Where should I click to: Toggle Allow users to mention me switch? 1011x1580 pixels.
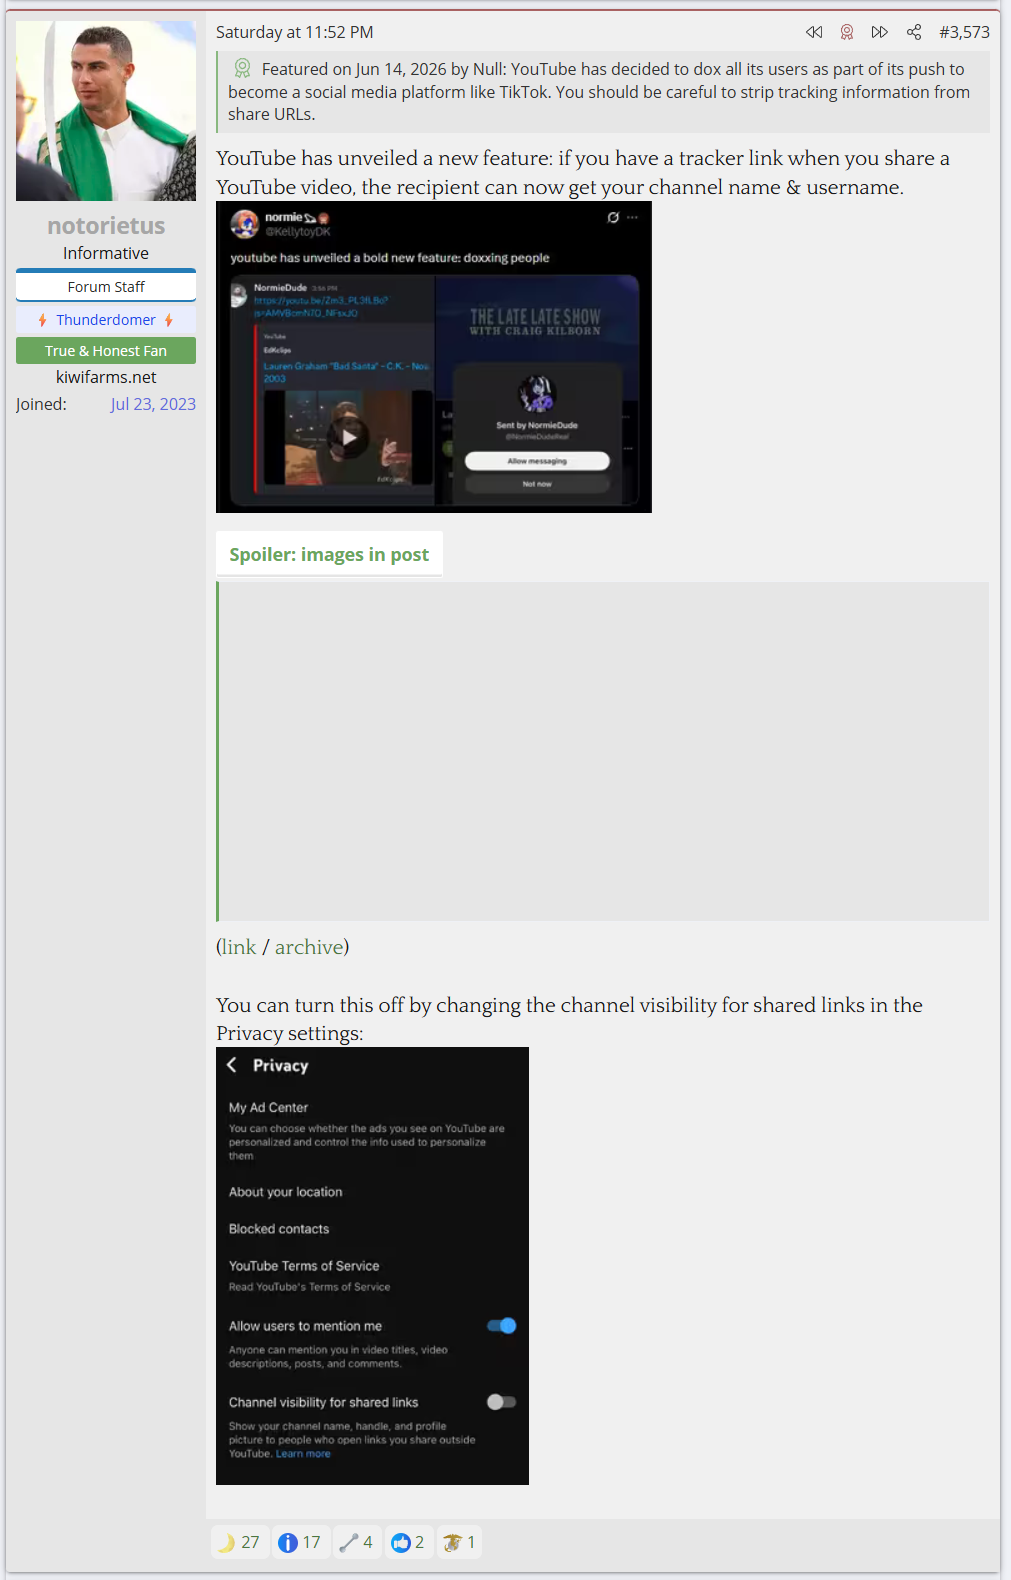[501, 1326]
